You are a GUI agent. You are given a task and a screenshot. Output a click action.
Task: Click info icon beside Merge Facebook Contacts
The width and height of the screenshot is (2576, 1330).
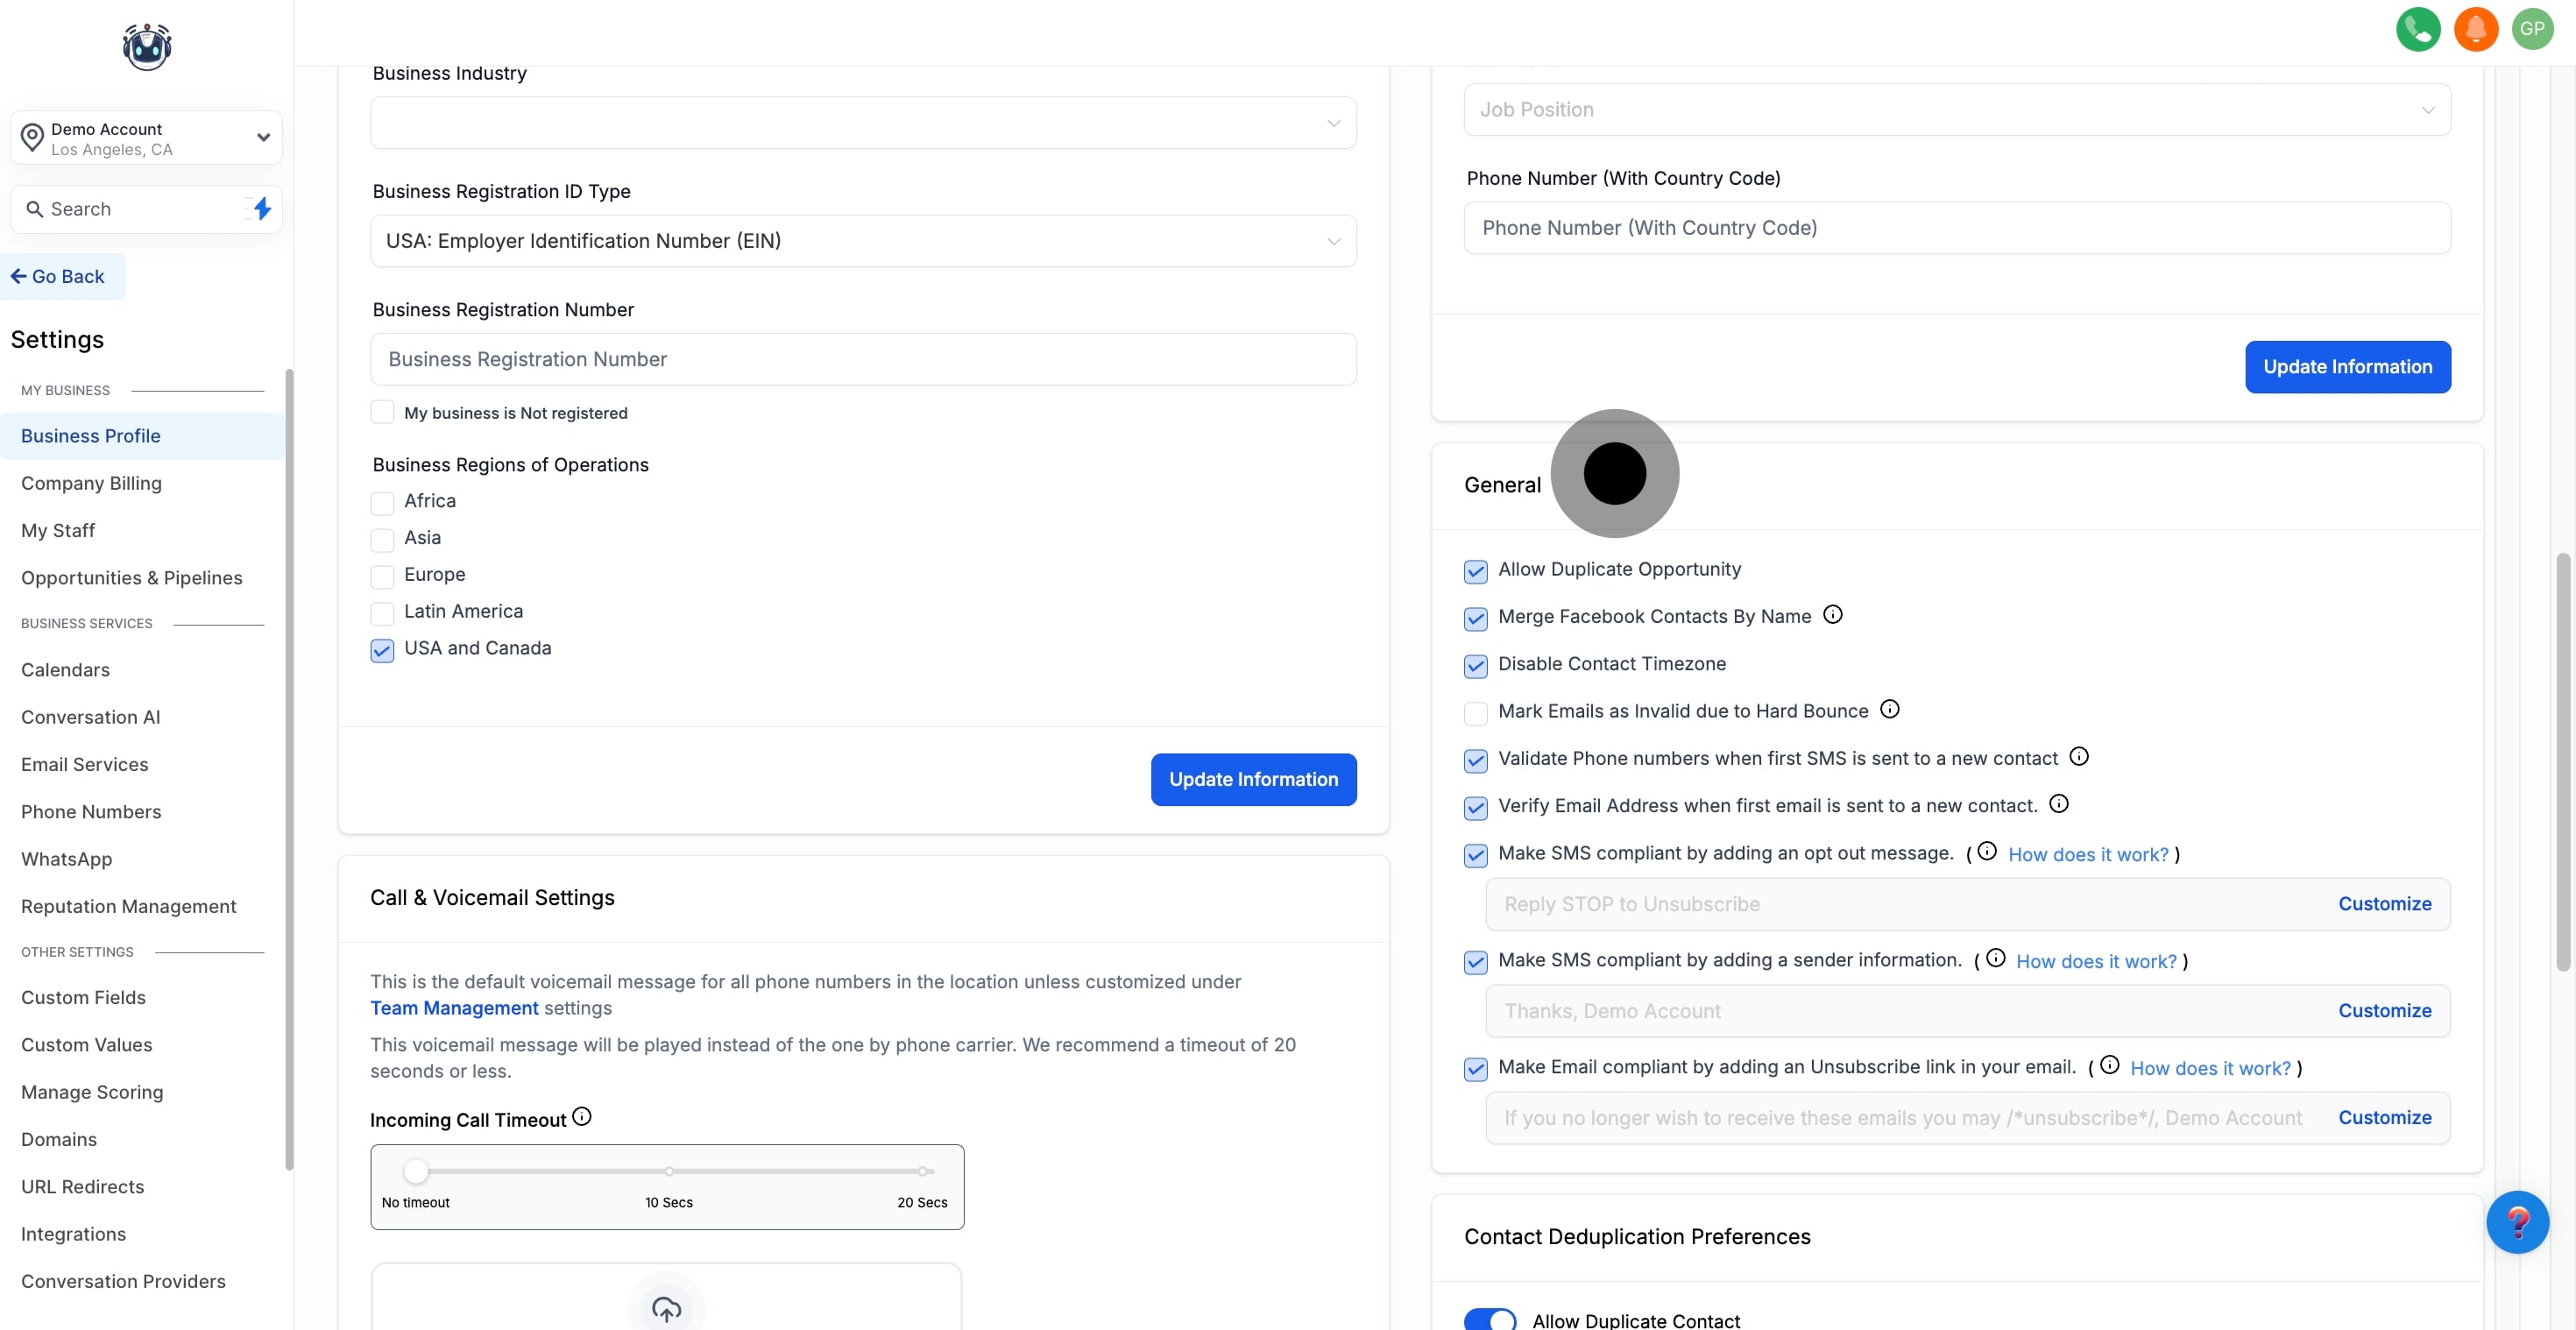1832,615
